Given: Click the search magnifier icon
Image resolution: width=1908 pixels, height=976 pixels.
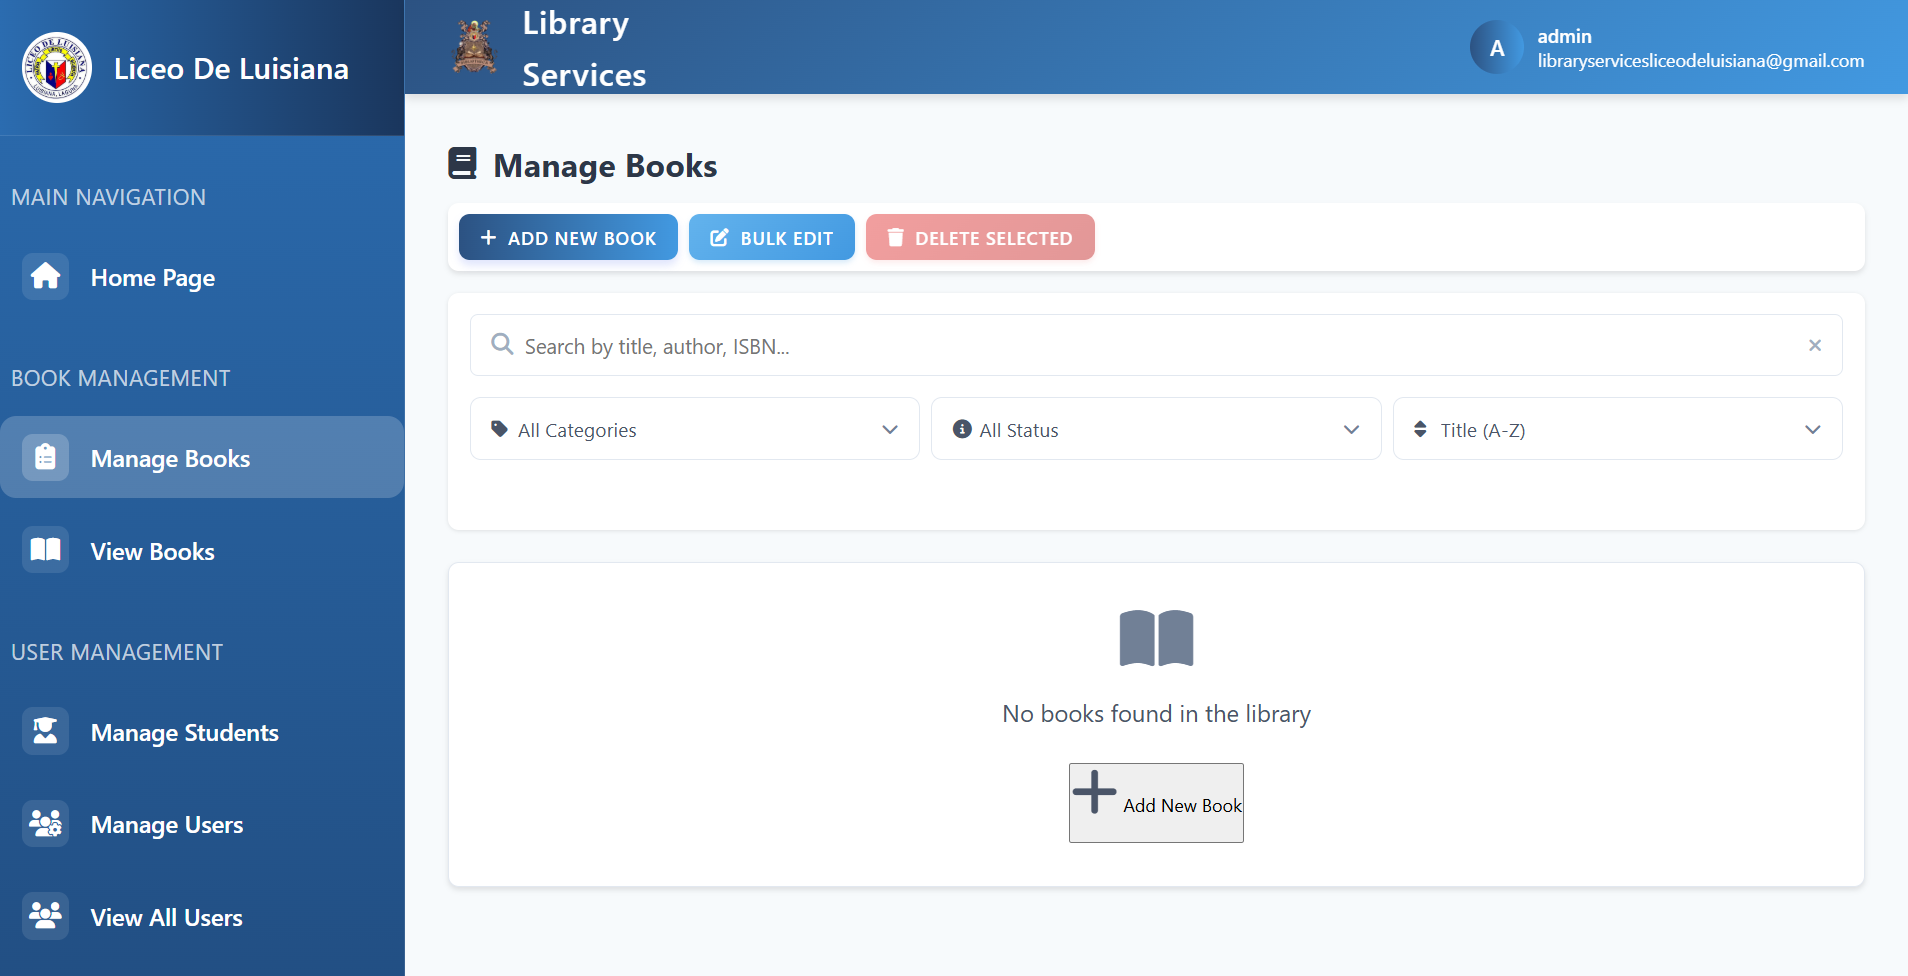Looking at the screenshot, I should 502,344.
